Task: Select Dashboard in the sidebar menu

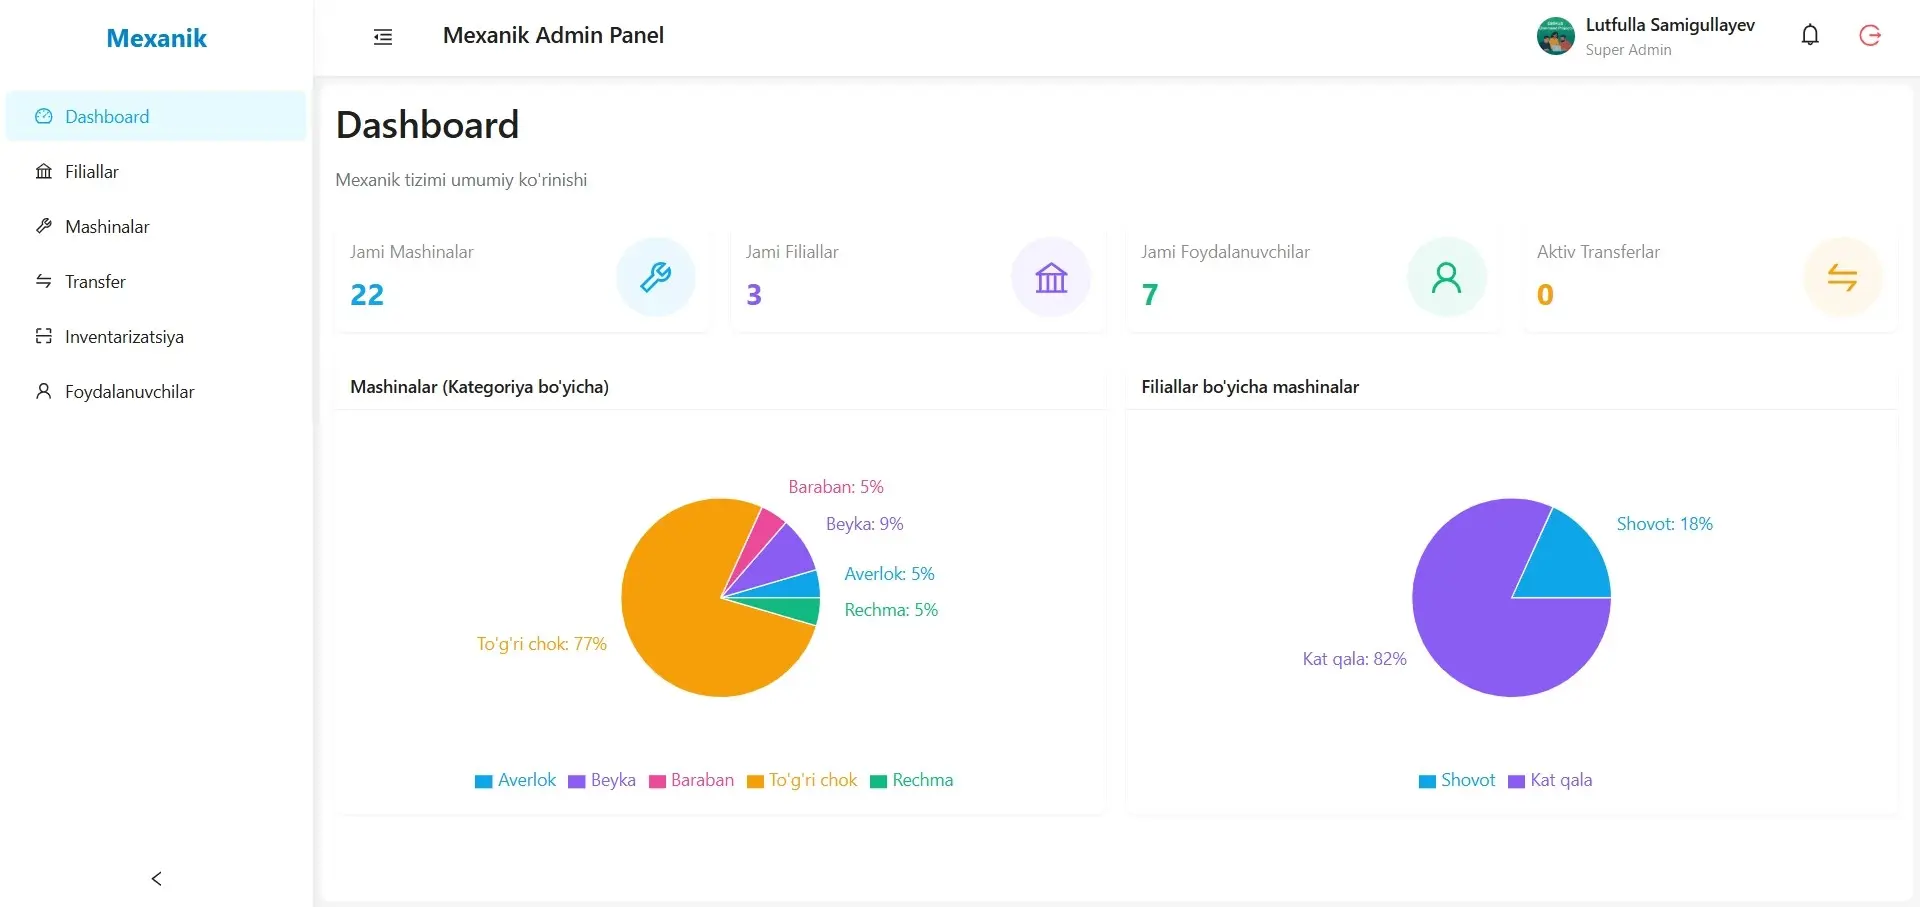Action: coord(107,116)
